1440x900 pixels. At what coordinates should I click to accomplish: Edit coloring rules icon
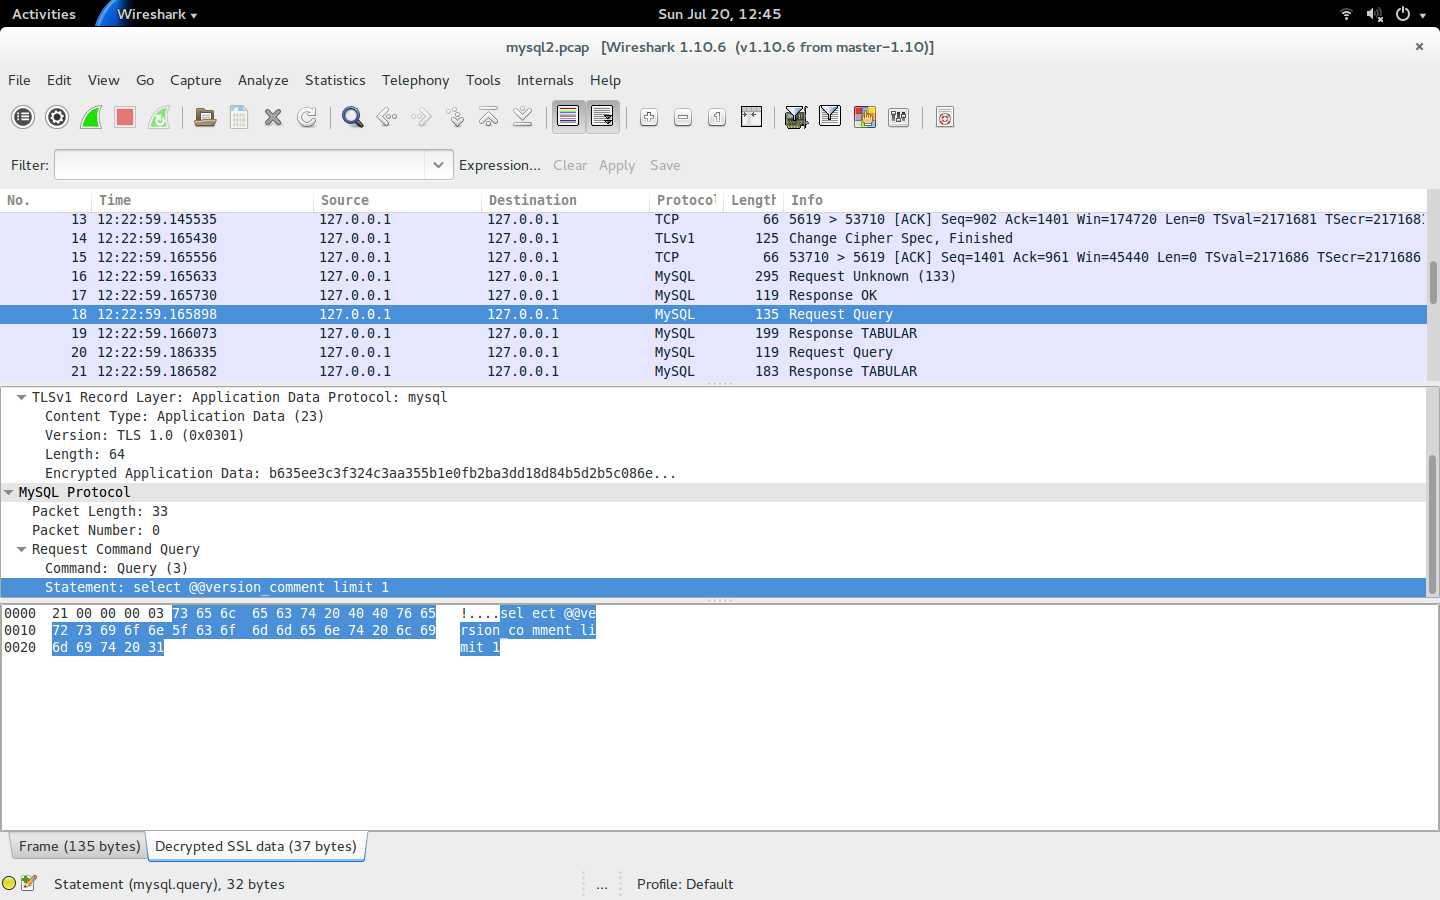(864, 117)
